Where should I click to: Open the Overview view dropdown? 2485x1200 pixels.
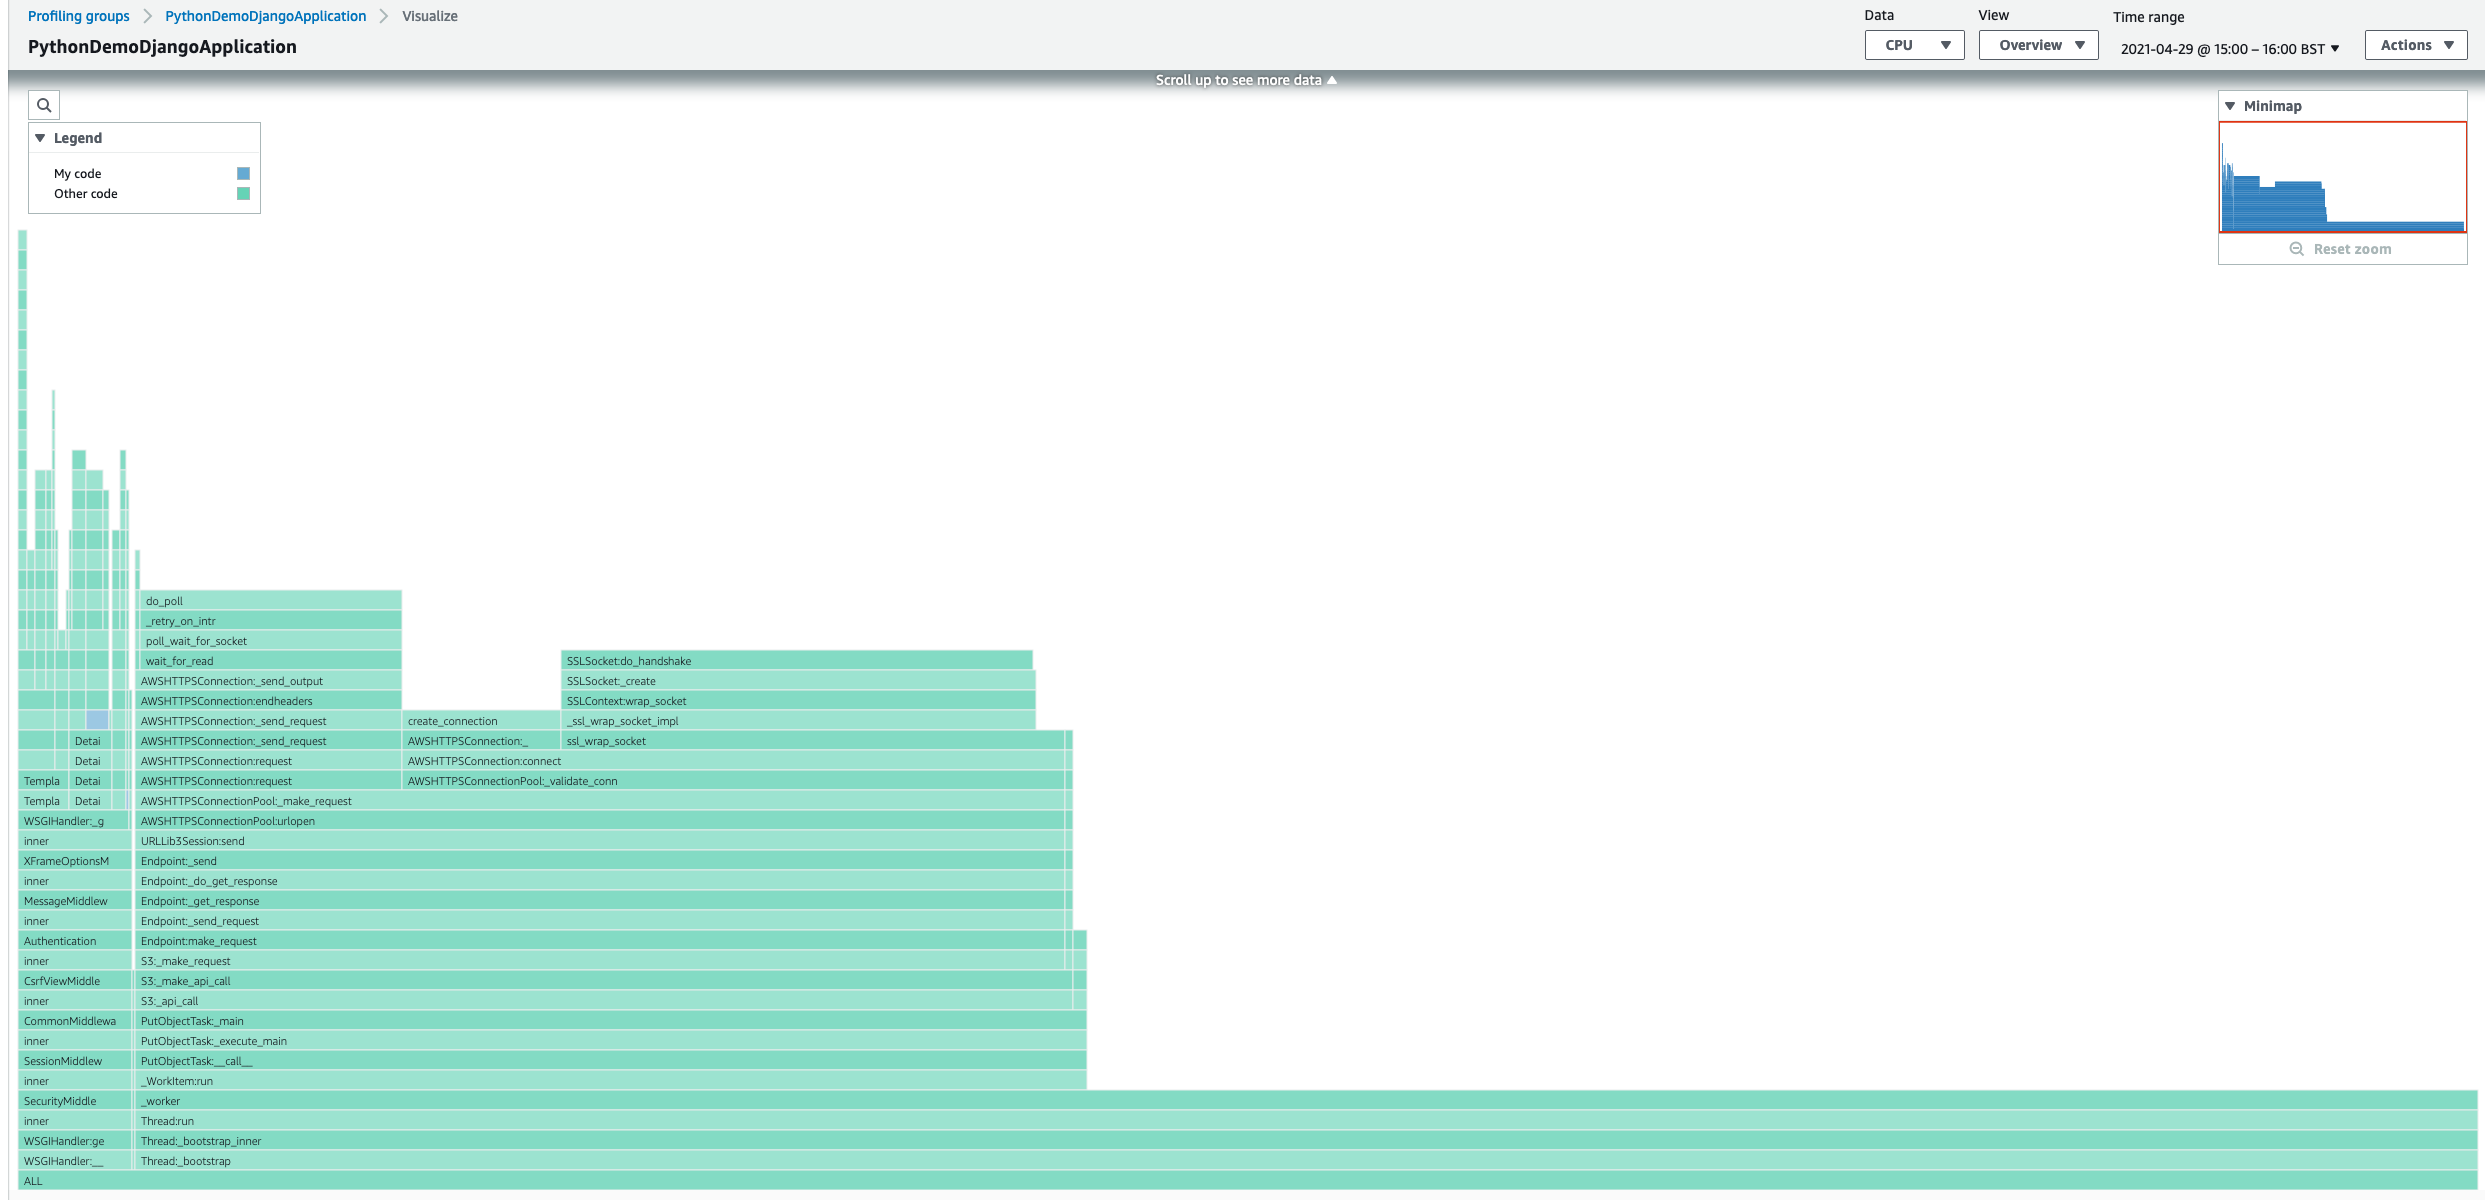point(2037,45)
